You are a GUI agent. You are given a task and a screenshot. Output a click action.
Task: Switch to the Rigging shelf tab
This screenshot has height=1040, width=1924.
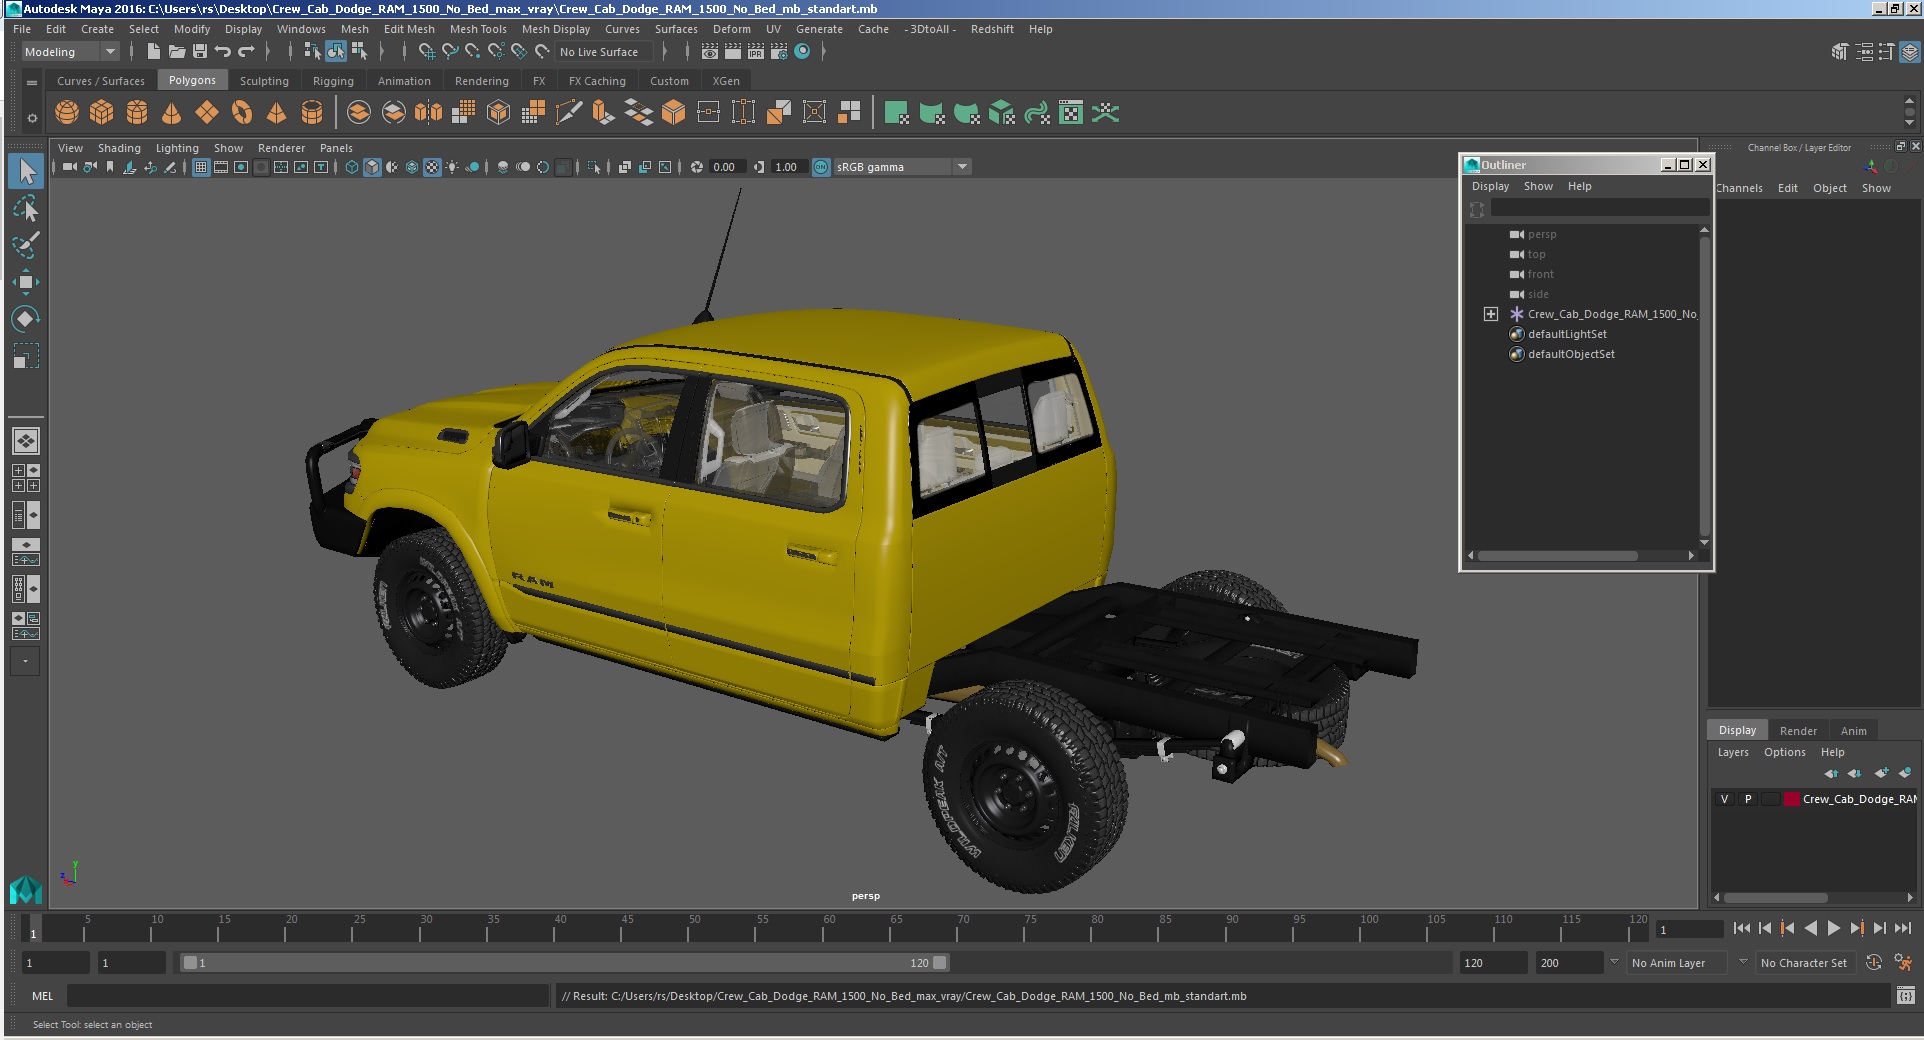coord(333,81)
